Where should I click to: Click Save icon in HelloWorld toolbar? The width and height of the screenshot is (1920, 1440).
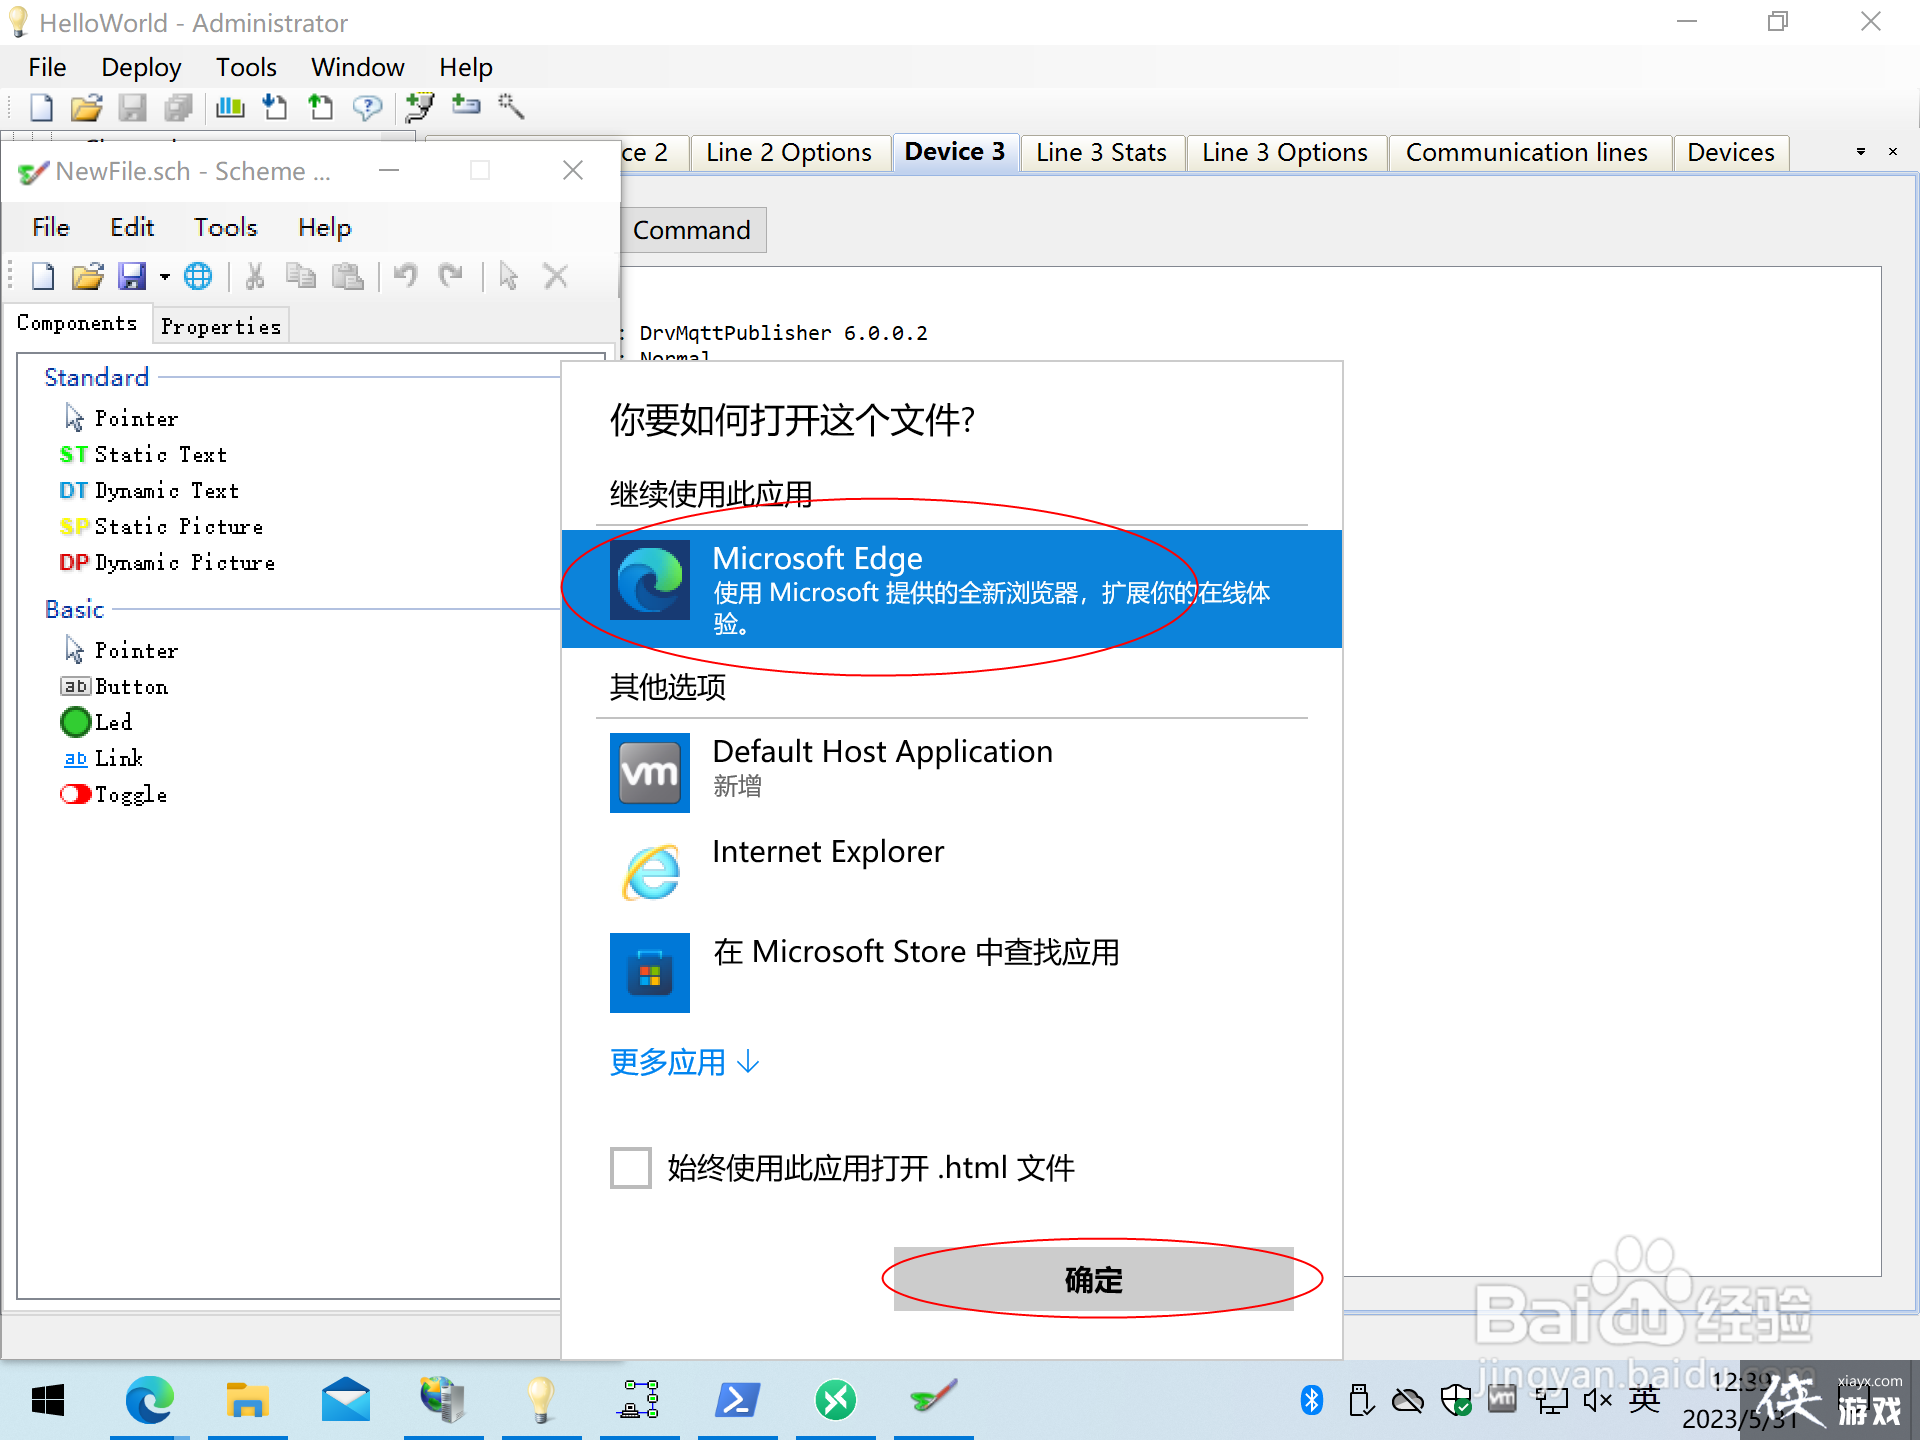pos(132,107)
